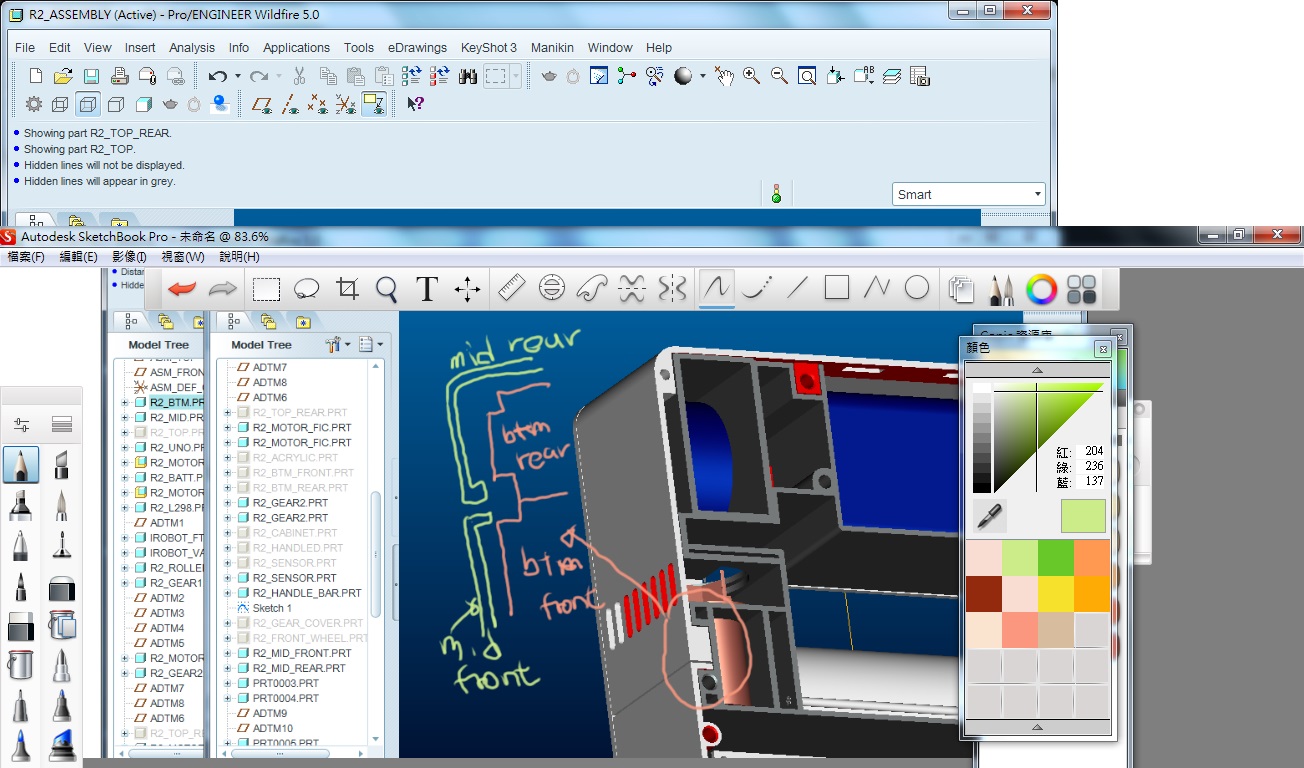Open the KeyShot 3 menu
Screen dimensions: 1304x768
(x=489, y=47)
